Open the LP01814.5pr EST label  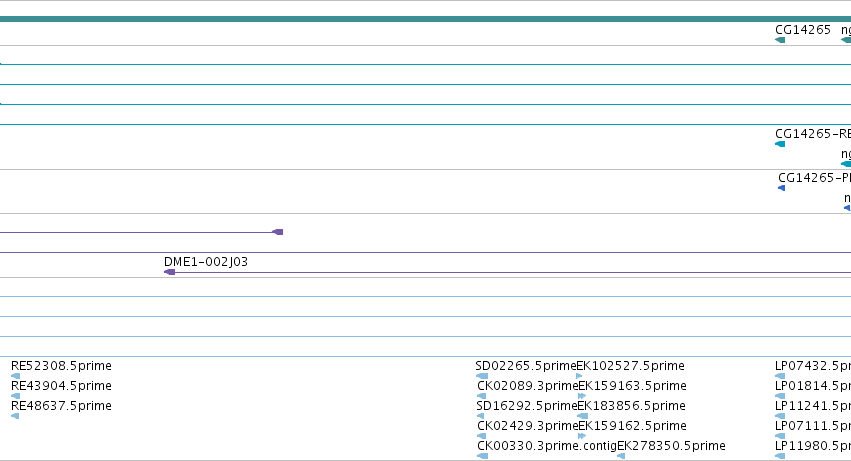tap(813, 386)
